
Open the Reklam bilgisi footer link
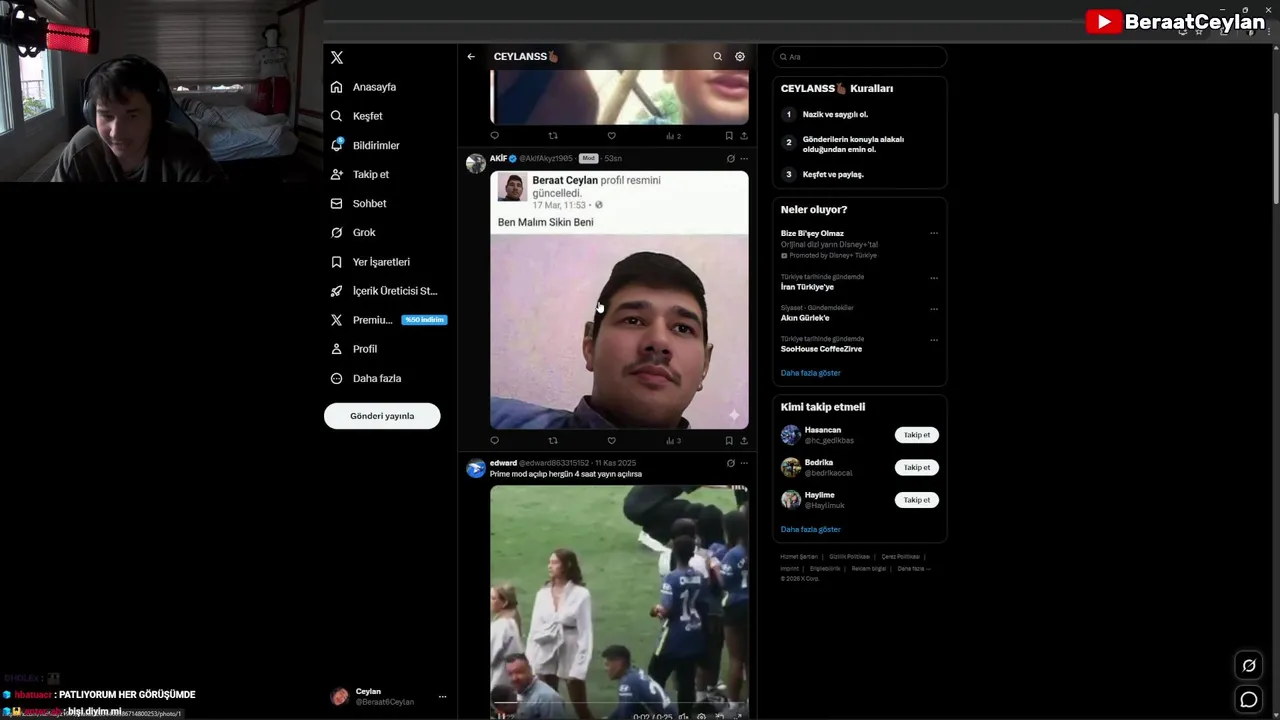(x=869, y=568)
